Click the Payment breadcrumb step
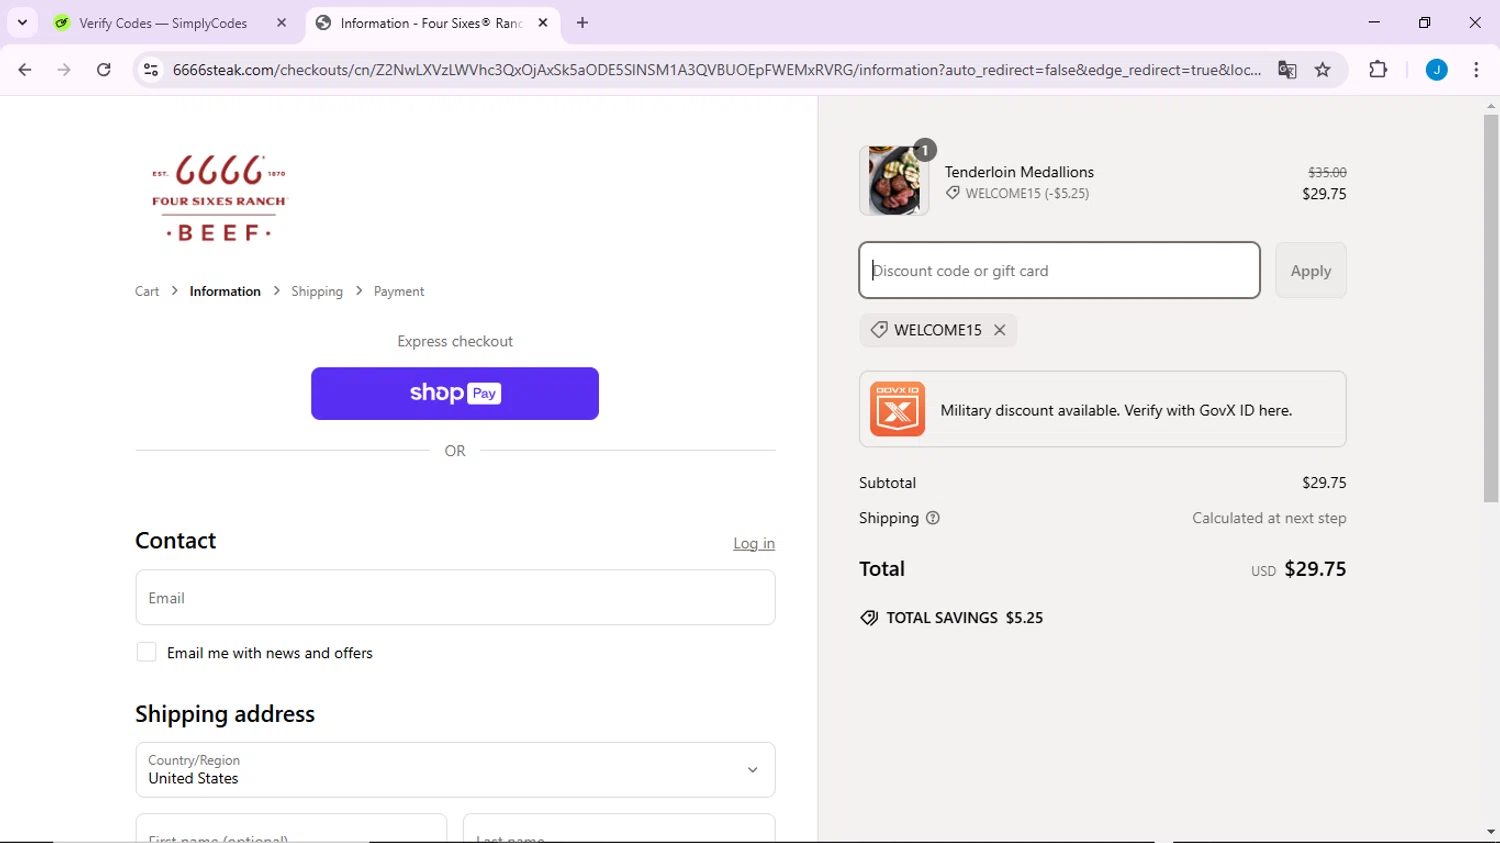 399,291
